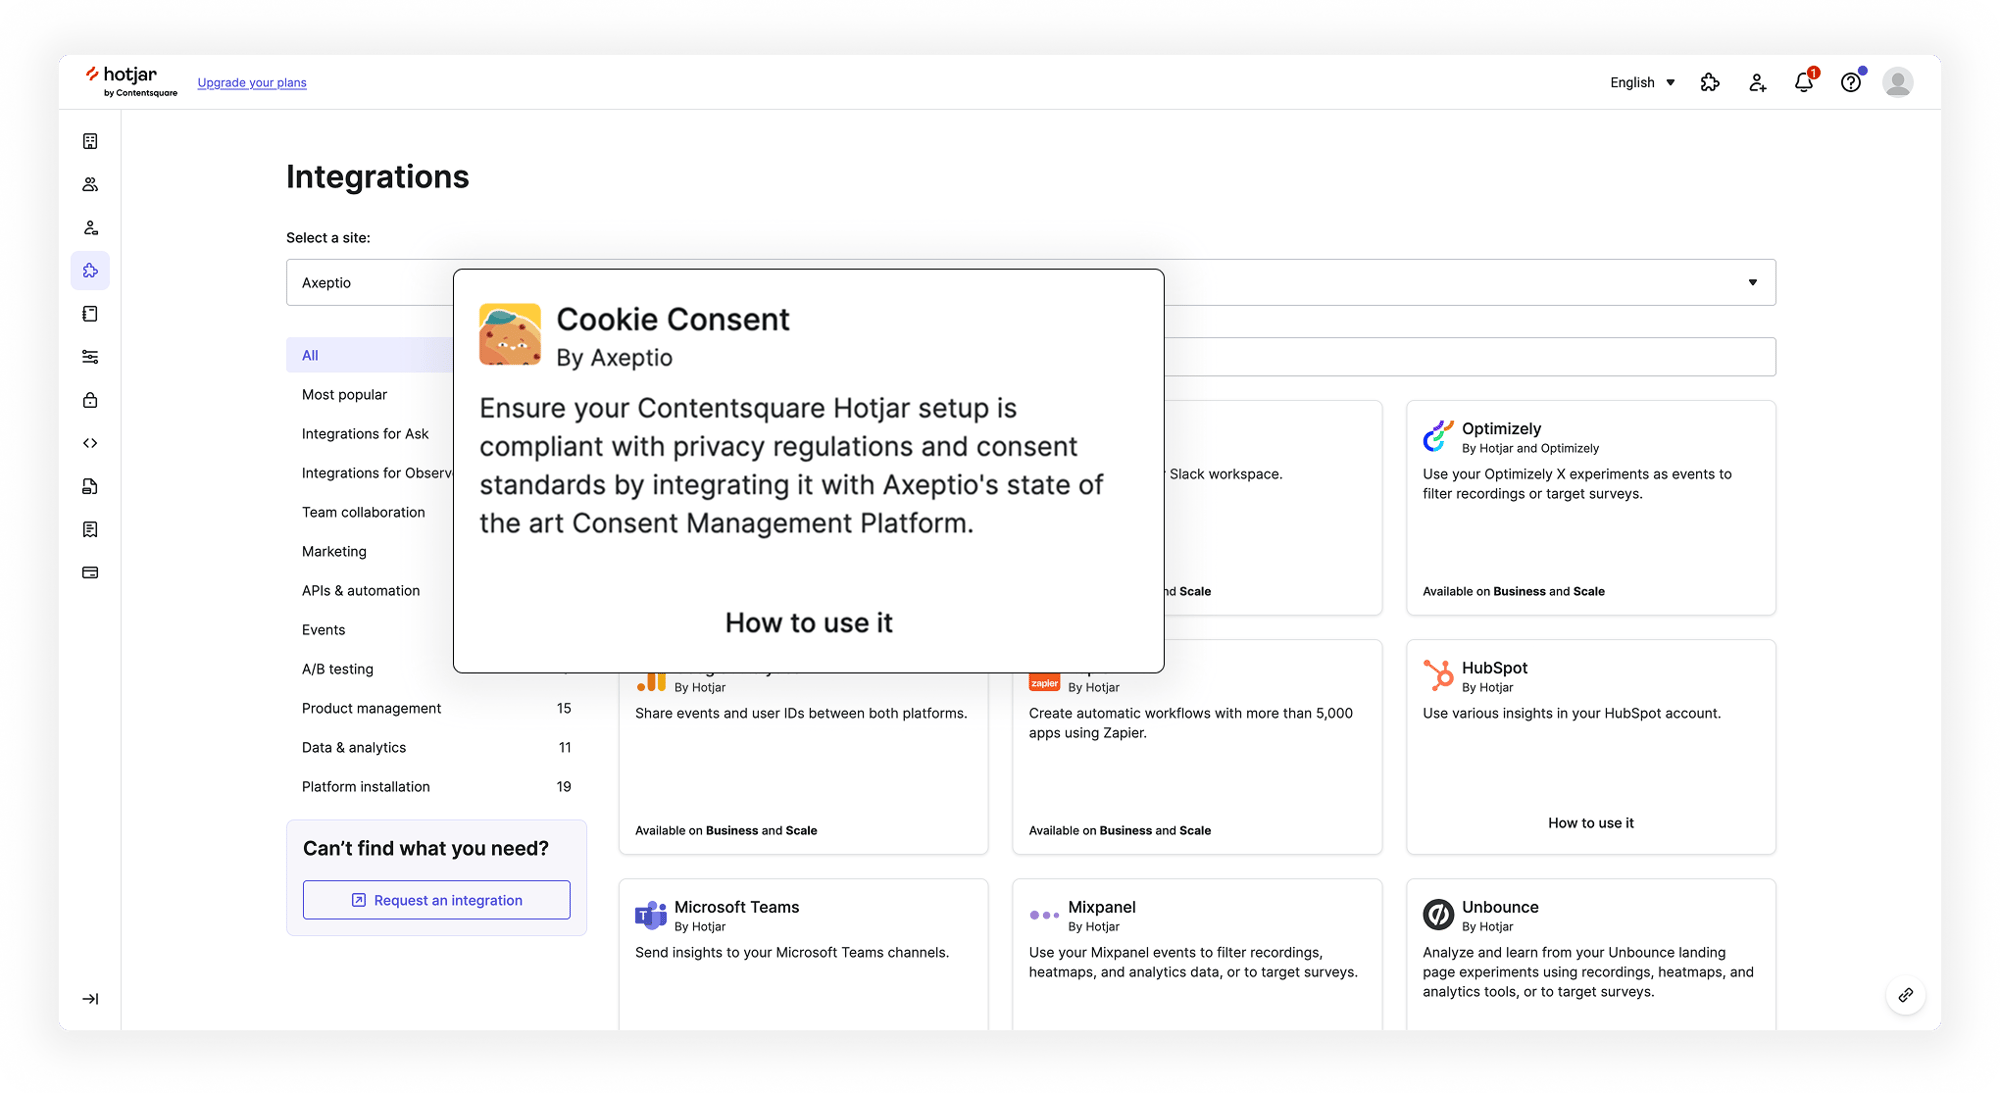Open the user avatar profile menu
Image resolution: width=2000 pixels, height=1093 pixels.
pos(1897,82)
